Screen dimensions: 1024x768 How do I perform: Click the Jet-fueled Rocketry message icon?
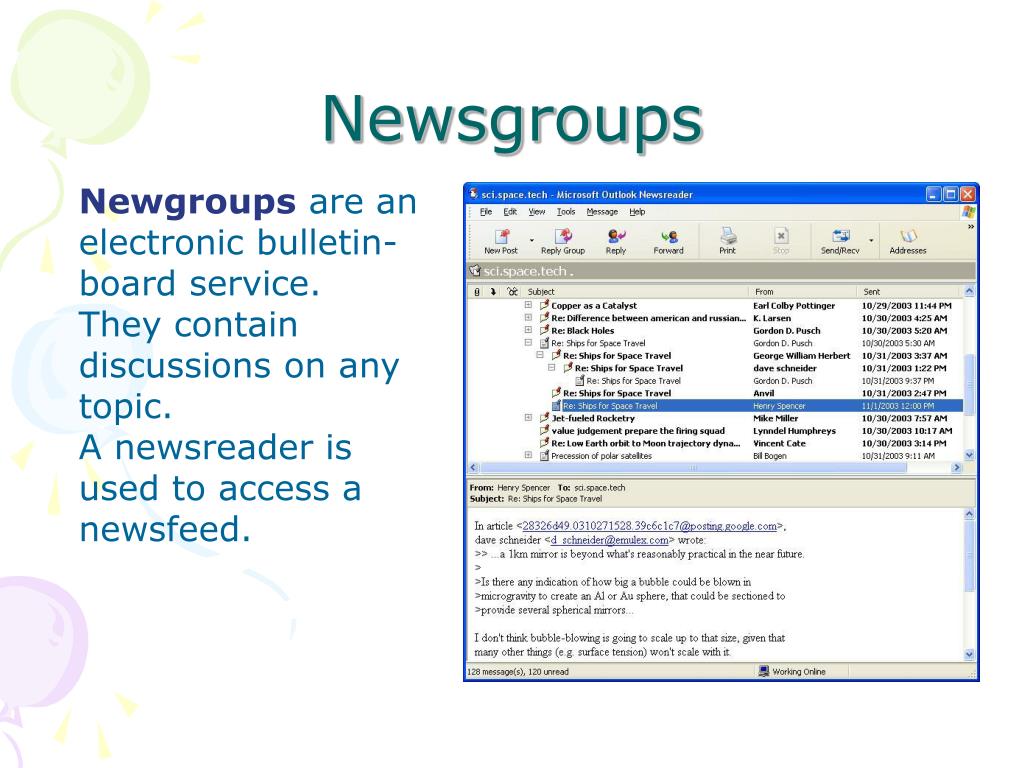[544, 417]
